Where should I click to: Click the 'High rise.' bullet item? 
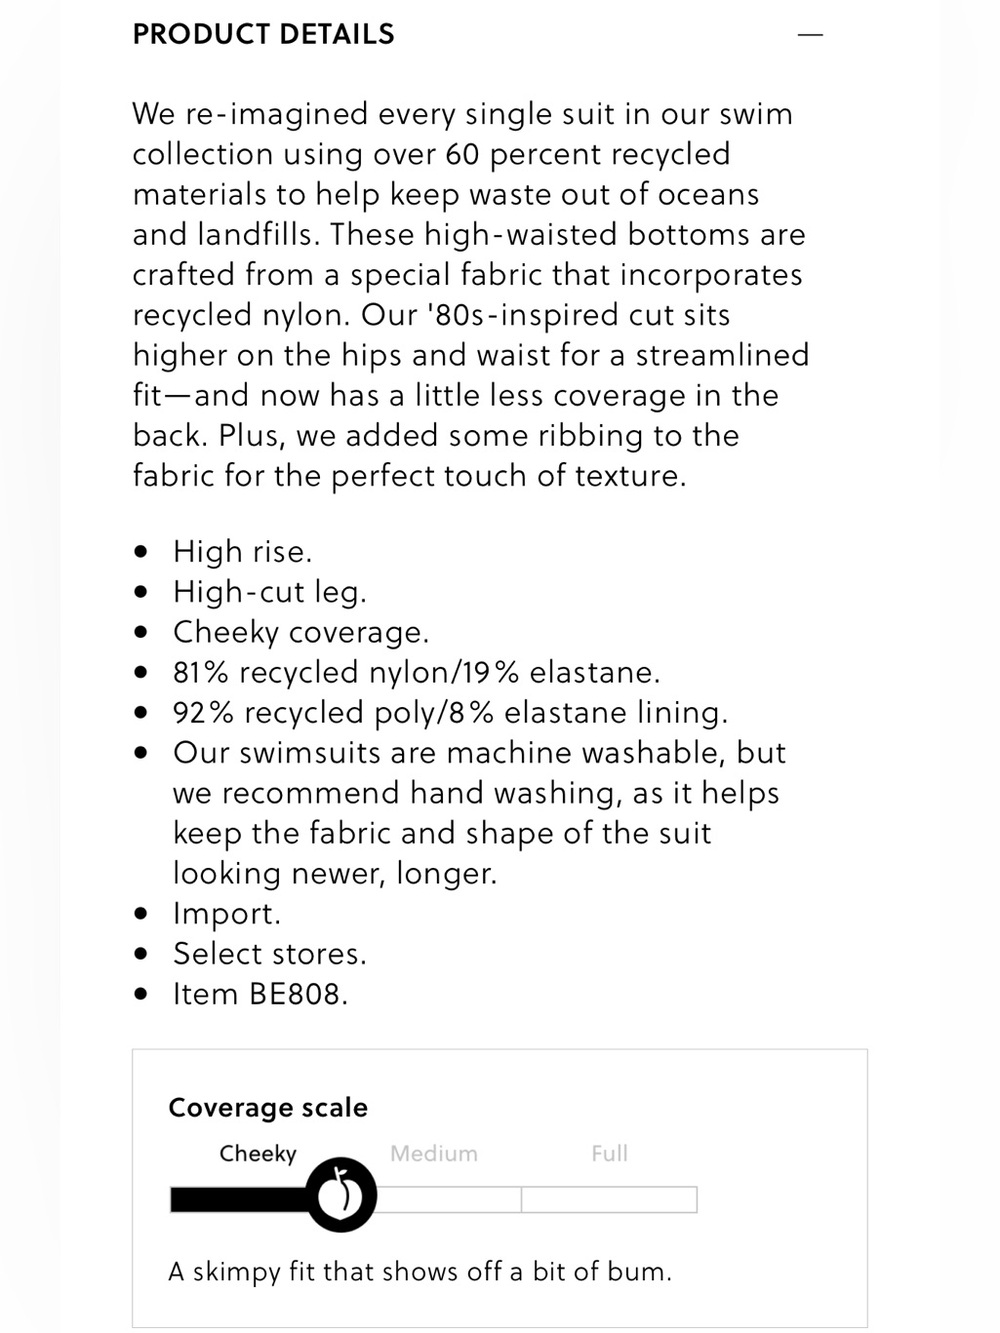[243, 552]
